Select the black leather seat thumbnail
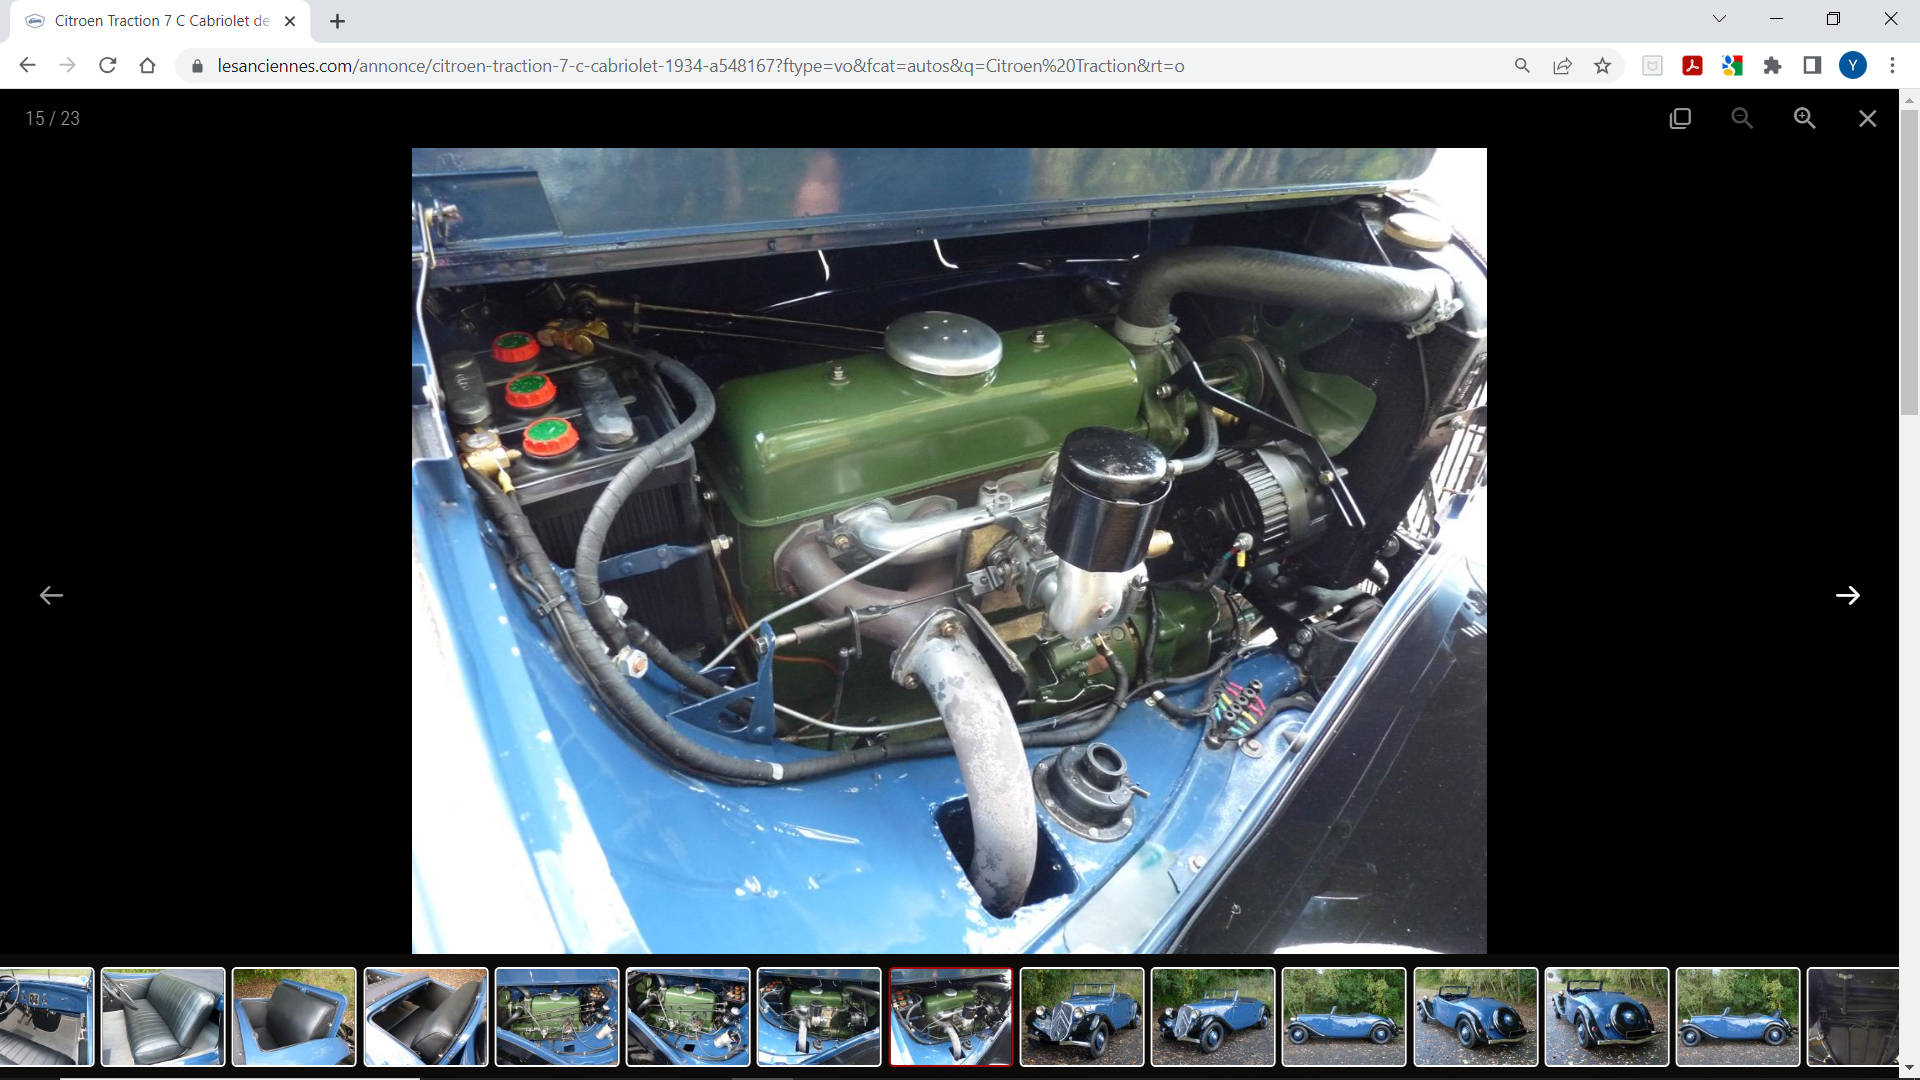1920x1080 pixels. tap(294, 1016)
